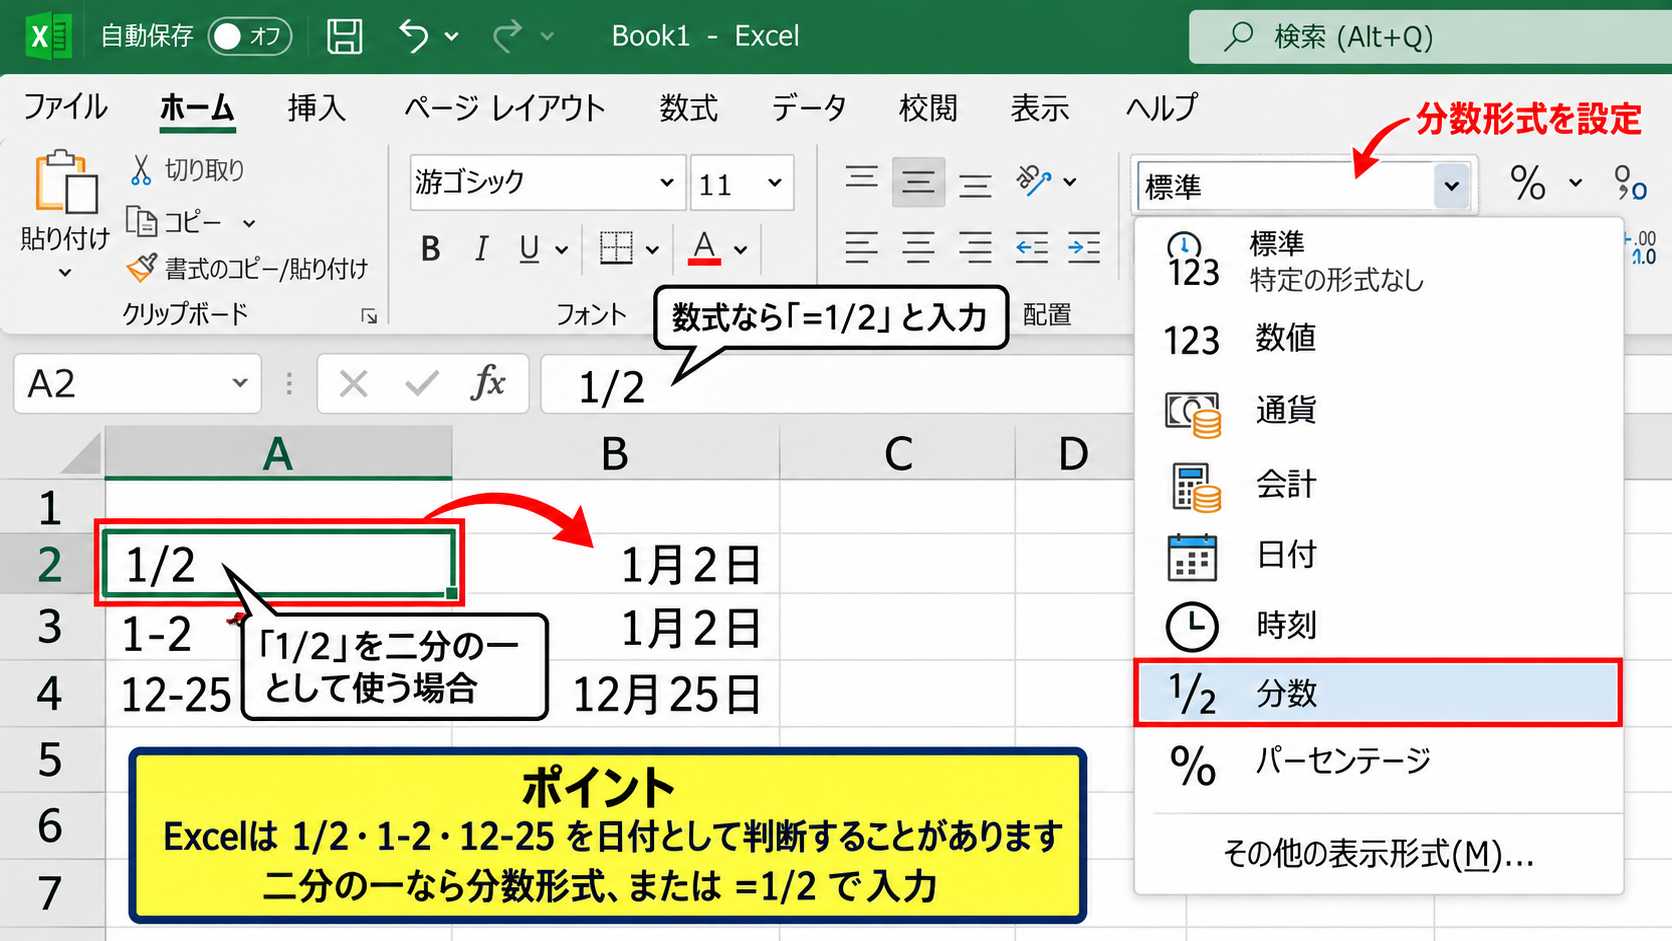The image size is (1672, 941).
Task: Select 日付 (Date) format in list
Action: (x=1377, y=555)
